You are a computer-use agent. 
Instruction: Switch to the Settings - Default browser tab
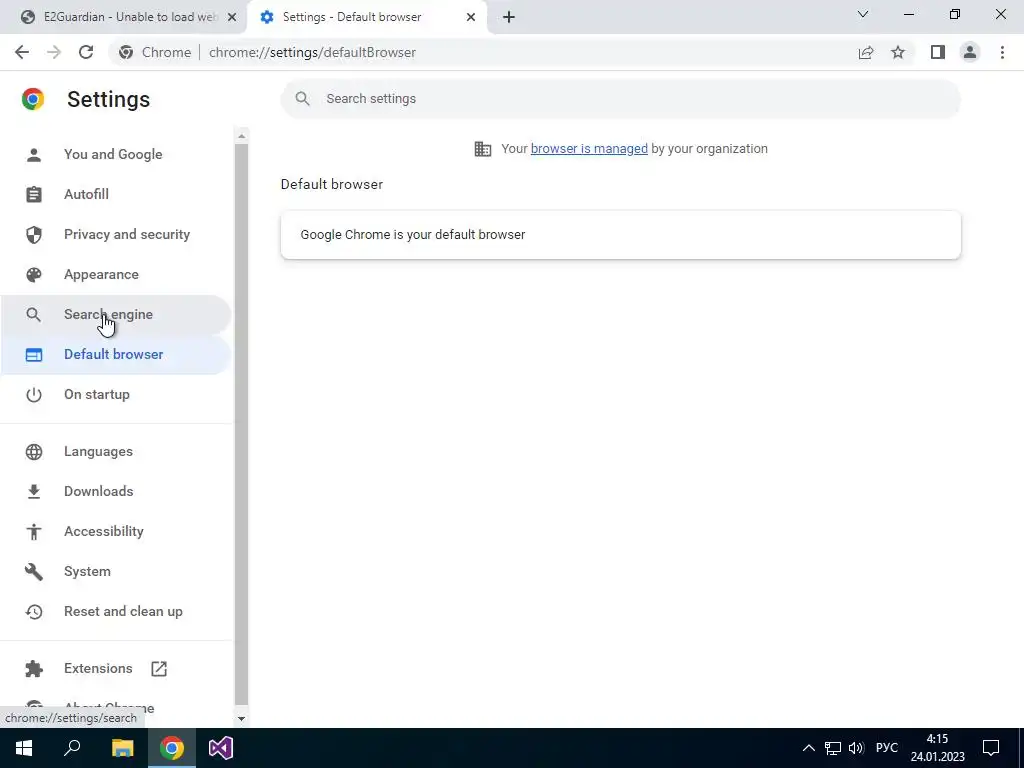click(366, 17)
